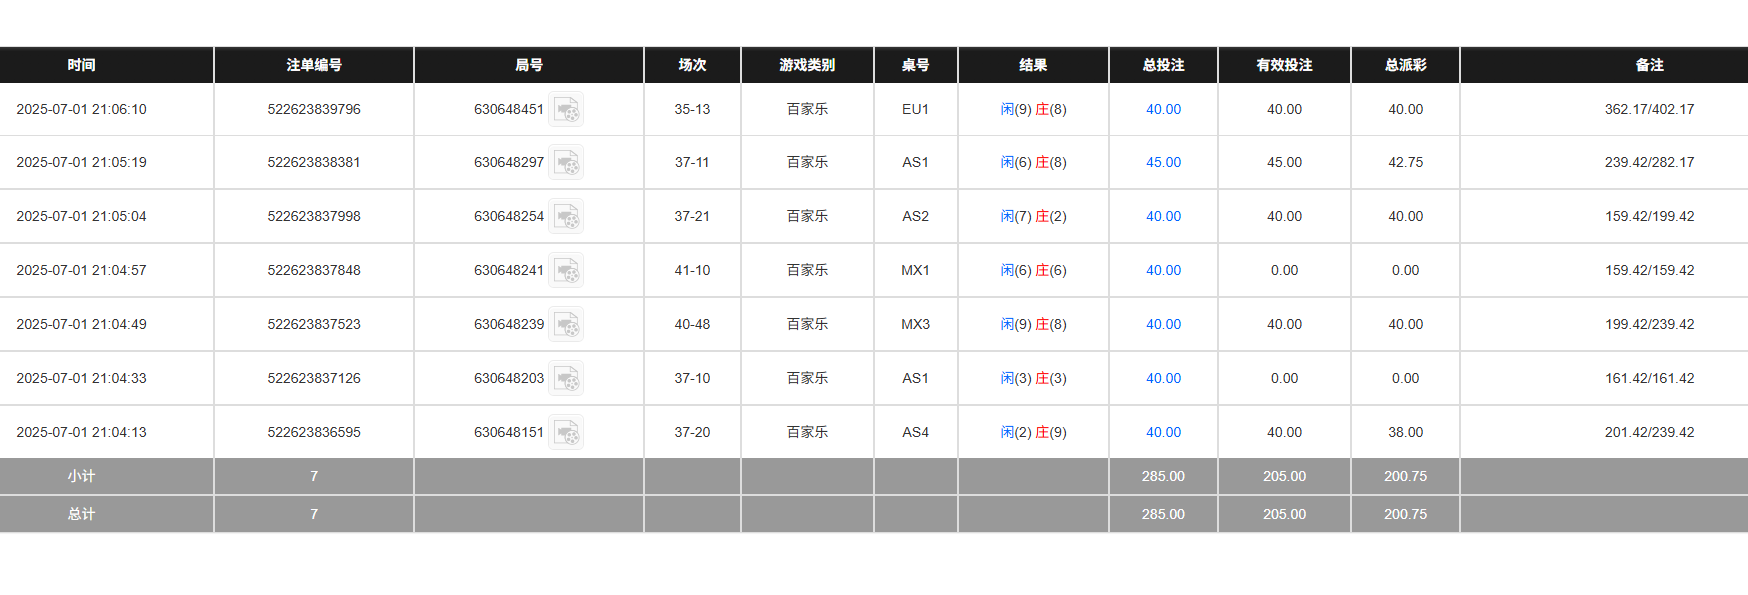Click the 40.00 bet link on table MX1 row

(1162, 270)
